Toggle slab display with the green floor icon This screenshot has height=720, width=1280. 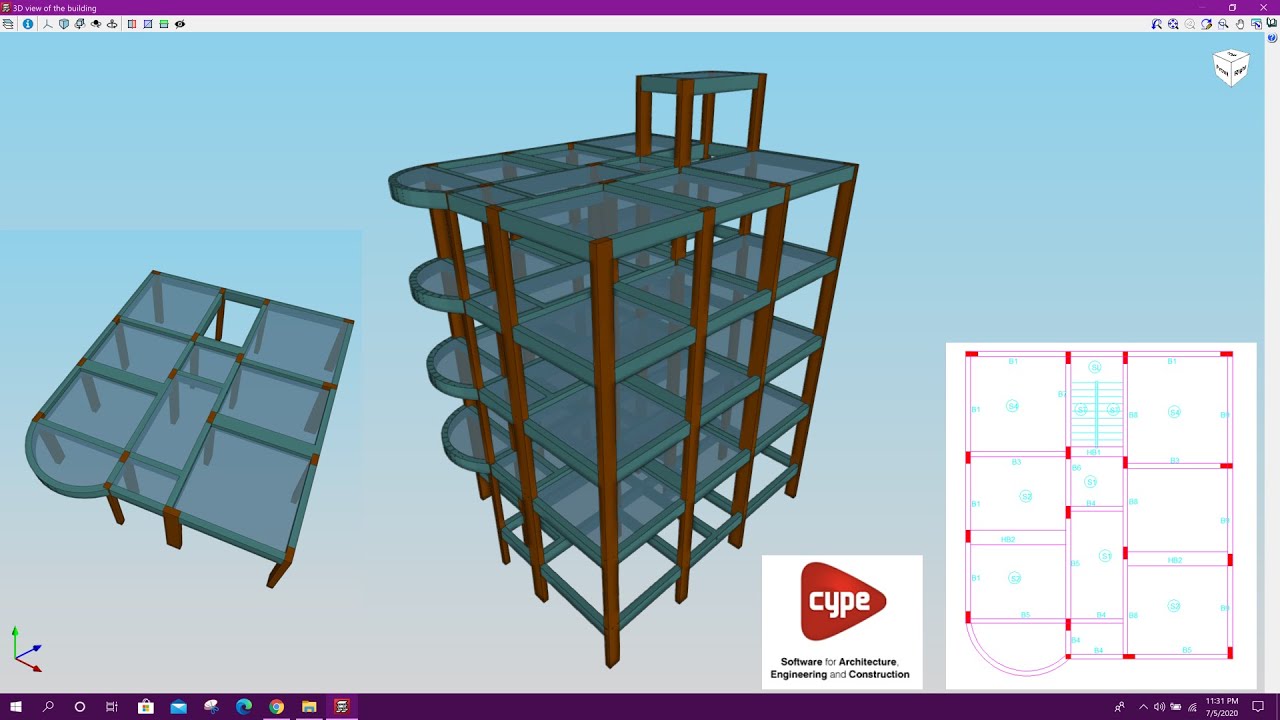coord(164,24)
